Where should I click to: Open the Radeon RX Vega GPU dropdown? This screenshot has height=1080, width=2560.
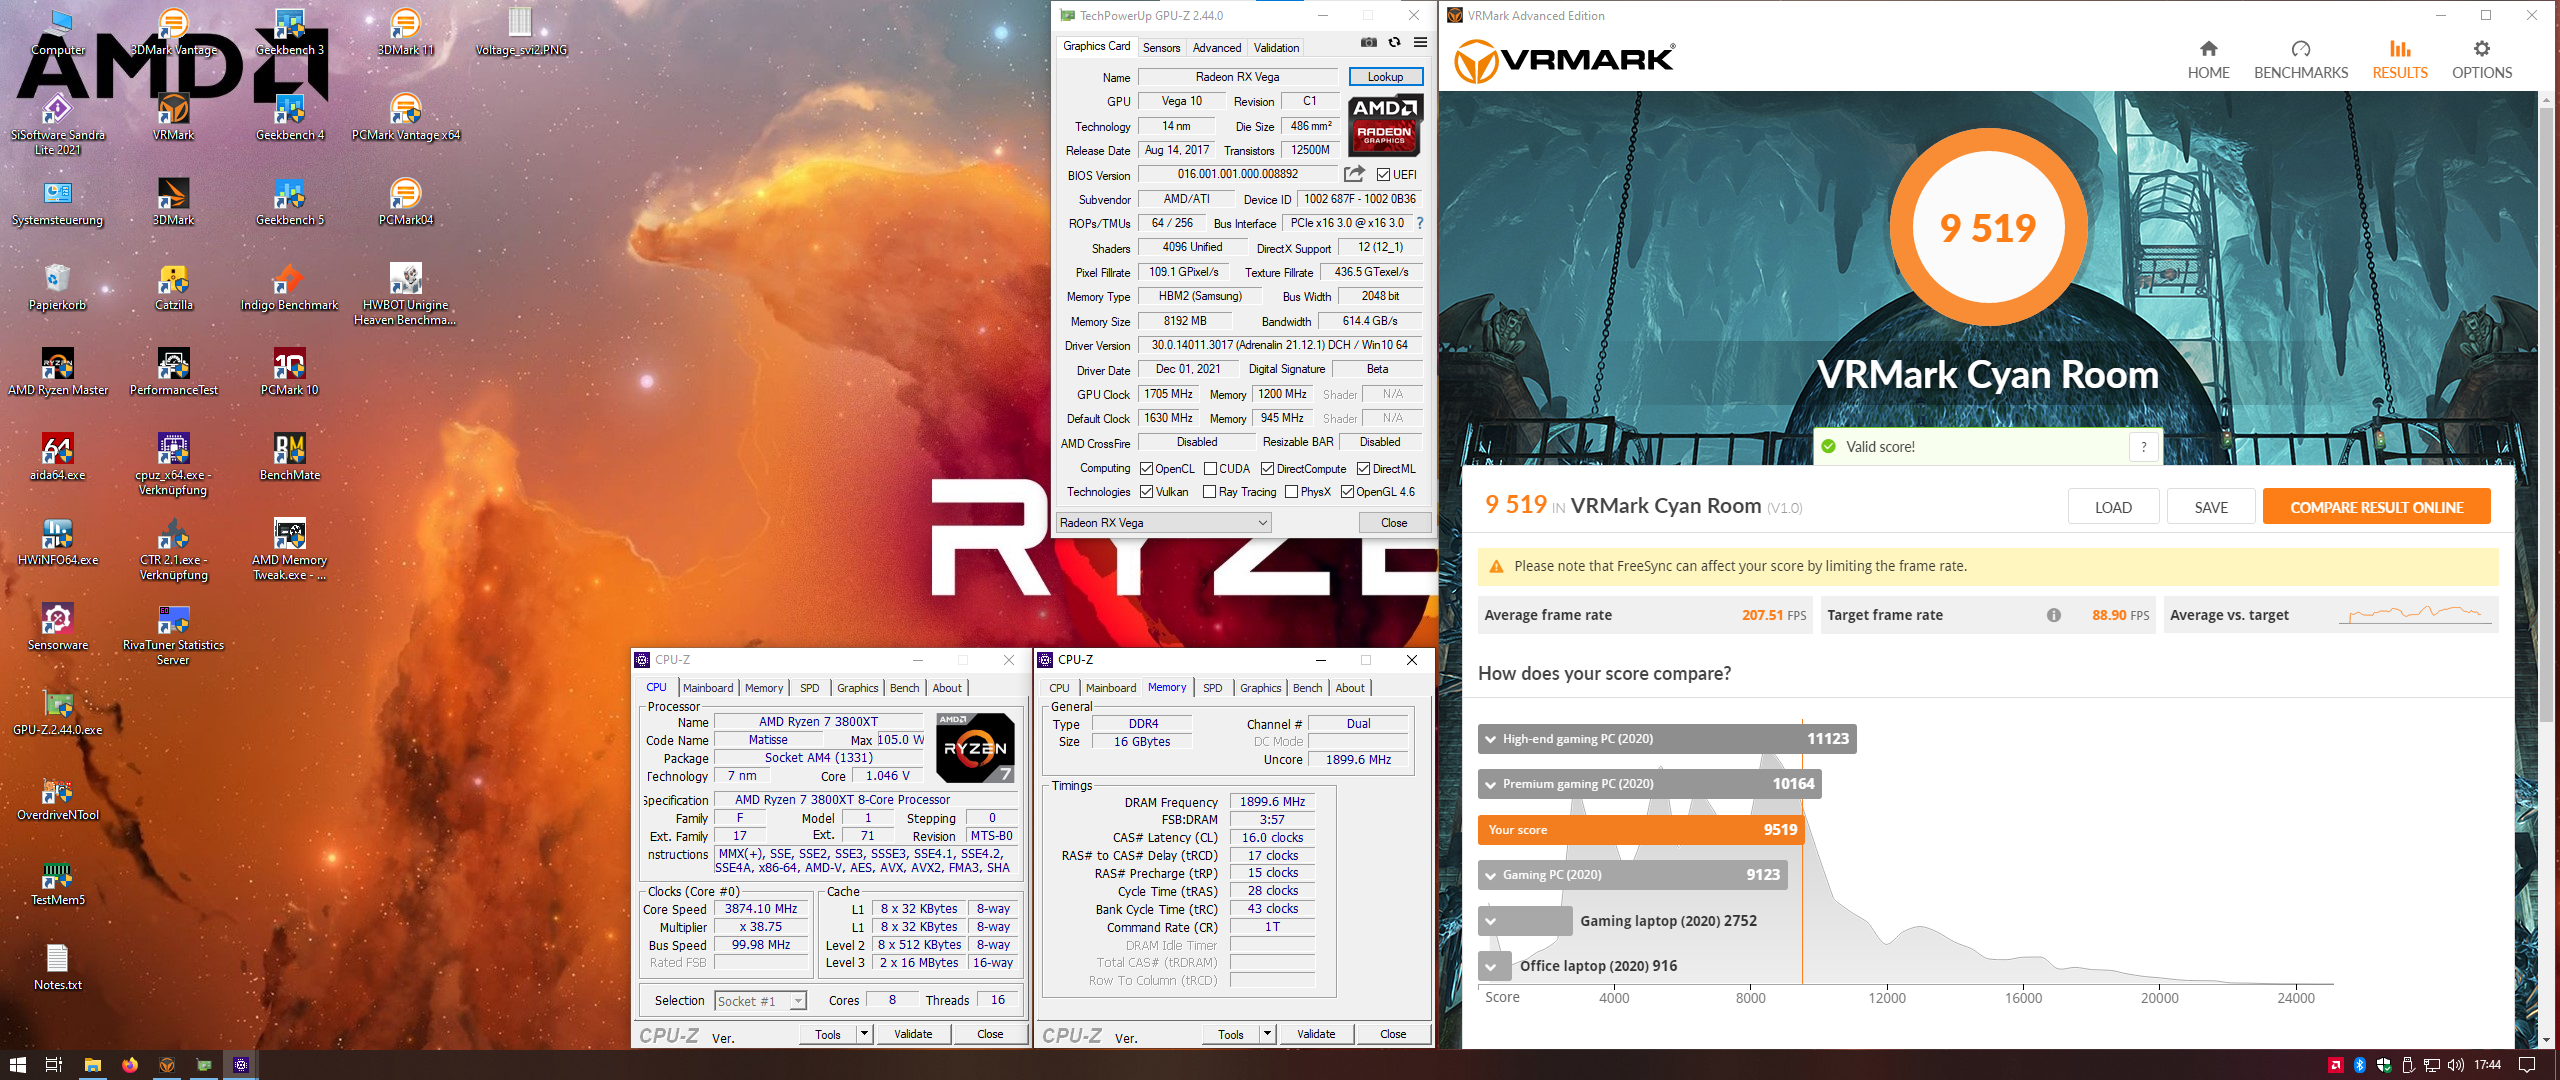(1164, 522)
